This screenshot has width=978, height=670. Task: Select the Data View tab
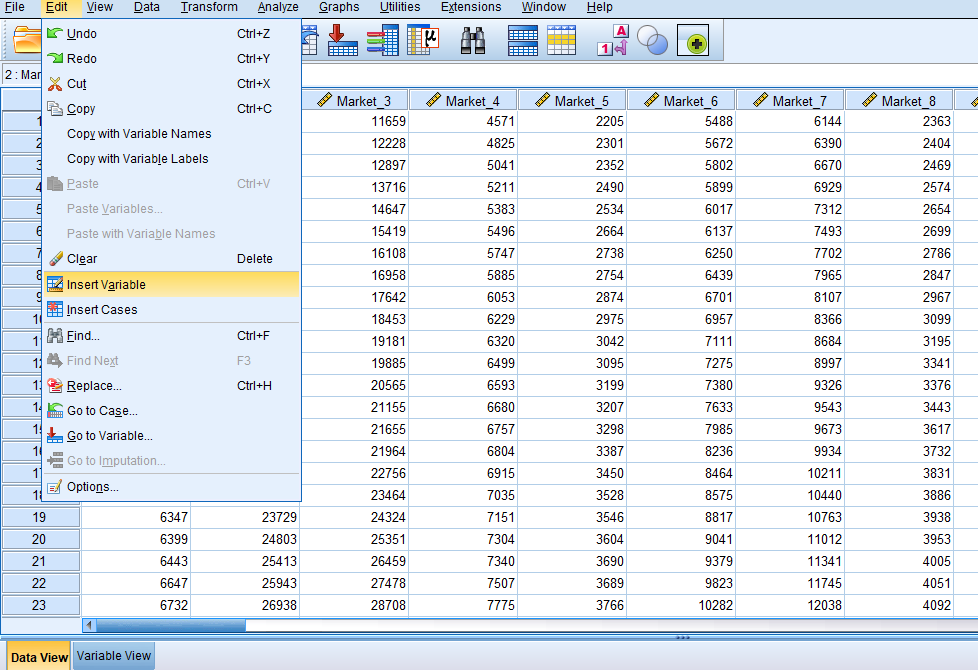pyautogui.click(x=39, y=657)
